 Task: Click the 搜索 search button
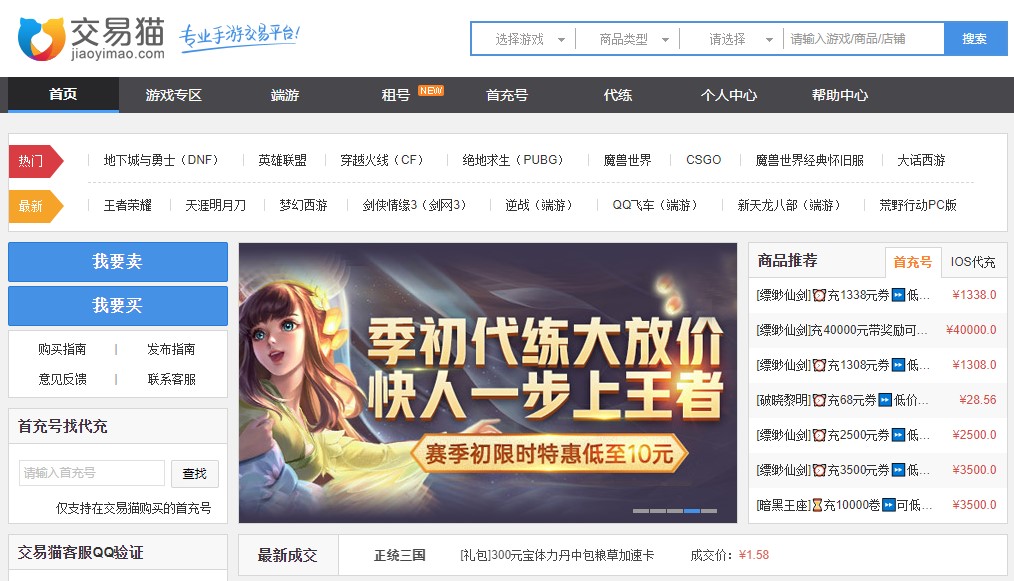coord(975,39)
